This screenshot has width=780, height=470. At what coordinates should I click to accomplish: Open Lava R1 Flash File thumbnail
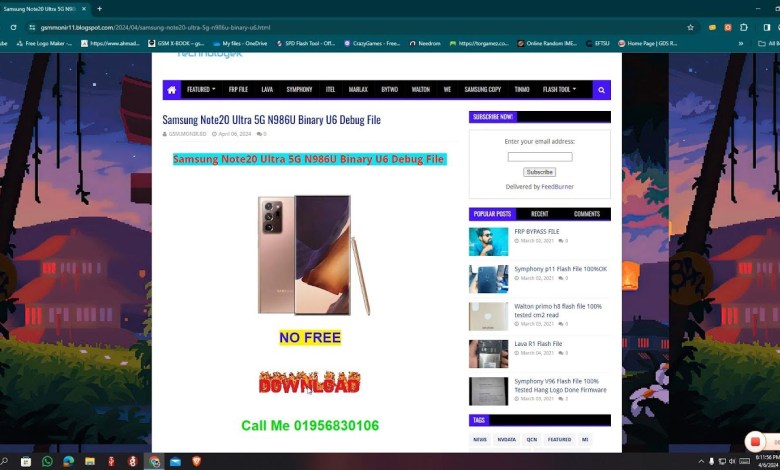[488, 354]
